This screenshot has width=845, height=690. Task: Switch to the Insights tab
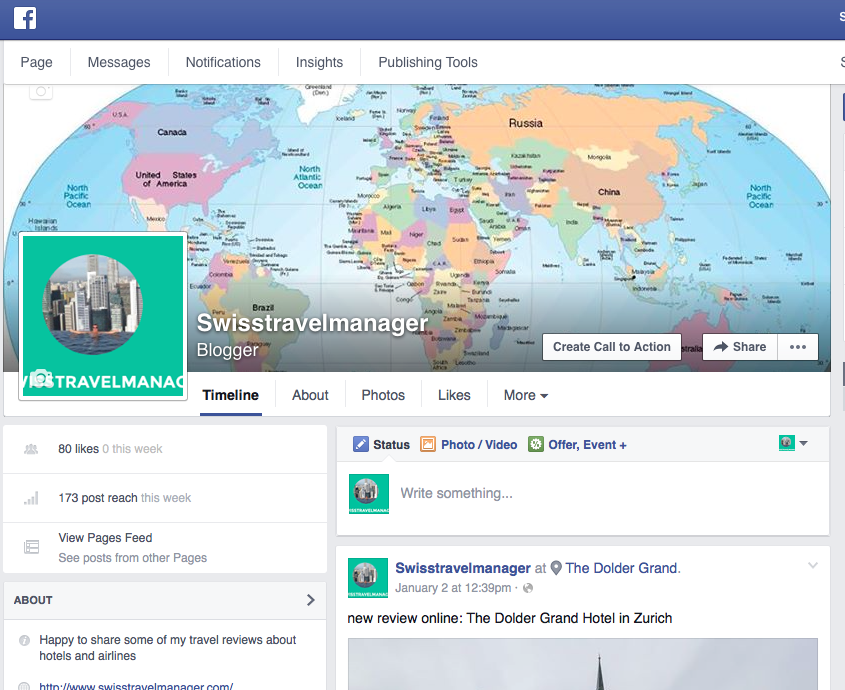pyautogui.click(x=319, y=62)
